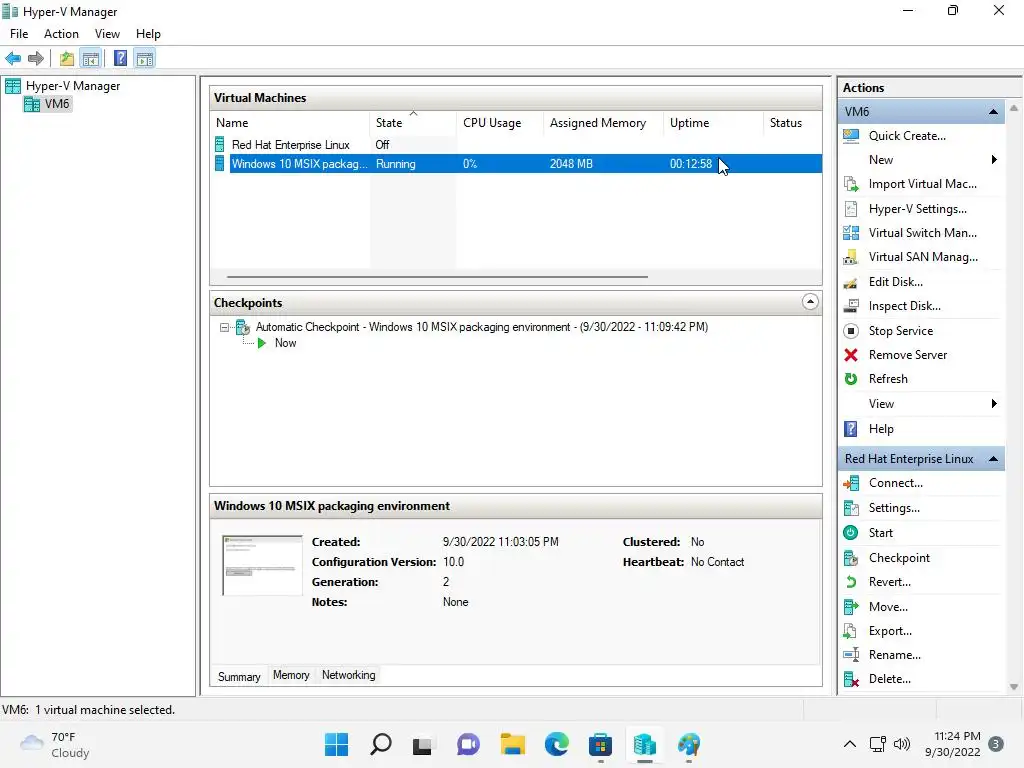Click the Revert arrow icon

(x=851, y=582)
